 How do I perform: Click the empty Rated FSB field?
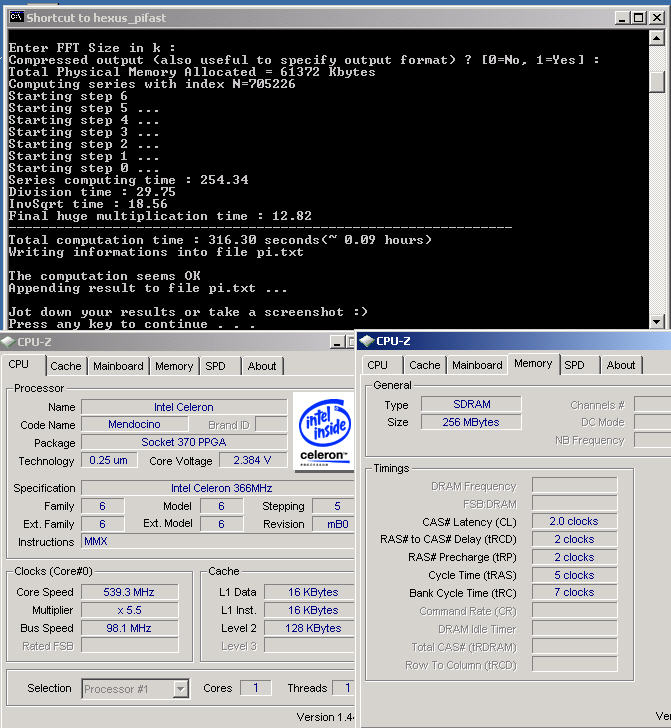pyautogui.click(x=130, y=646)
